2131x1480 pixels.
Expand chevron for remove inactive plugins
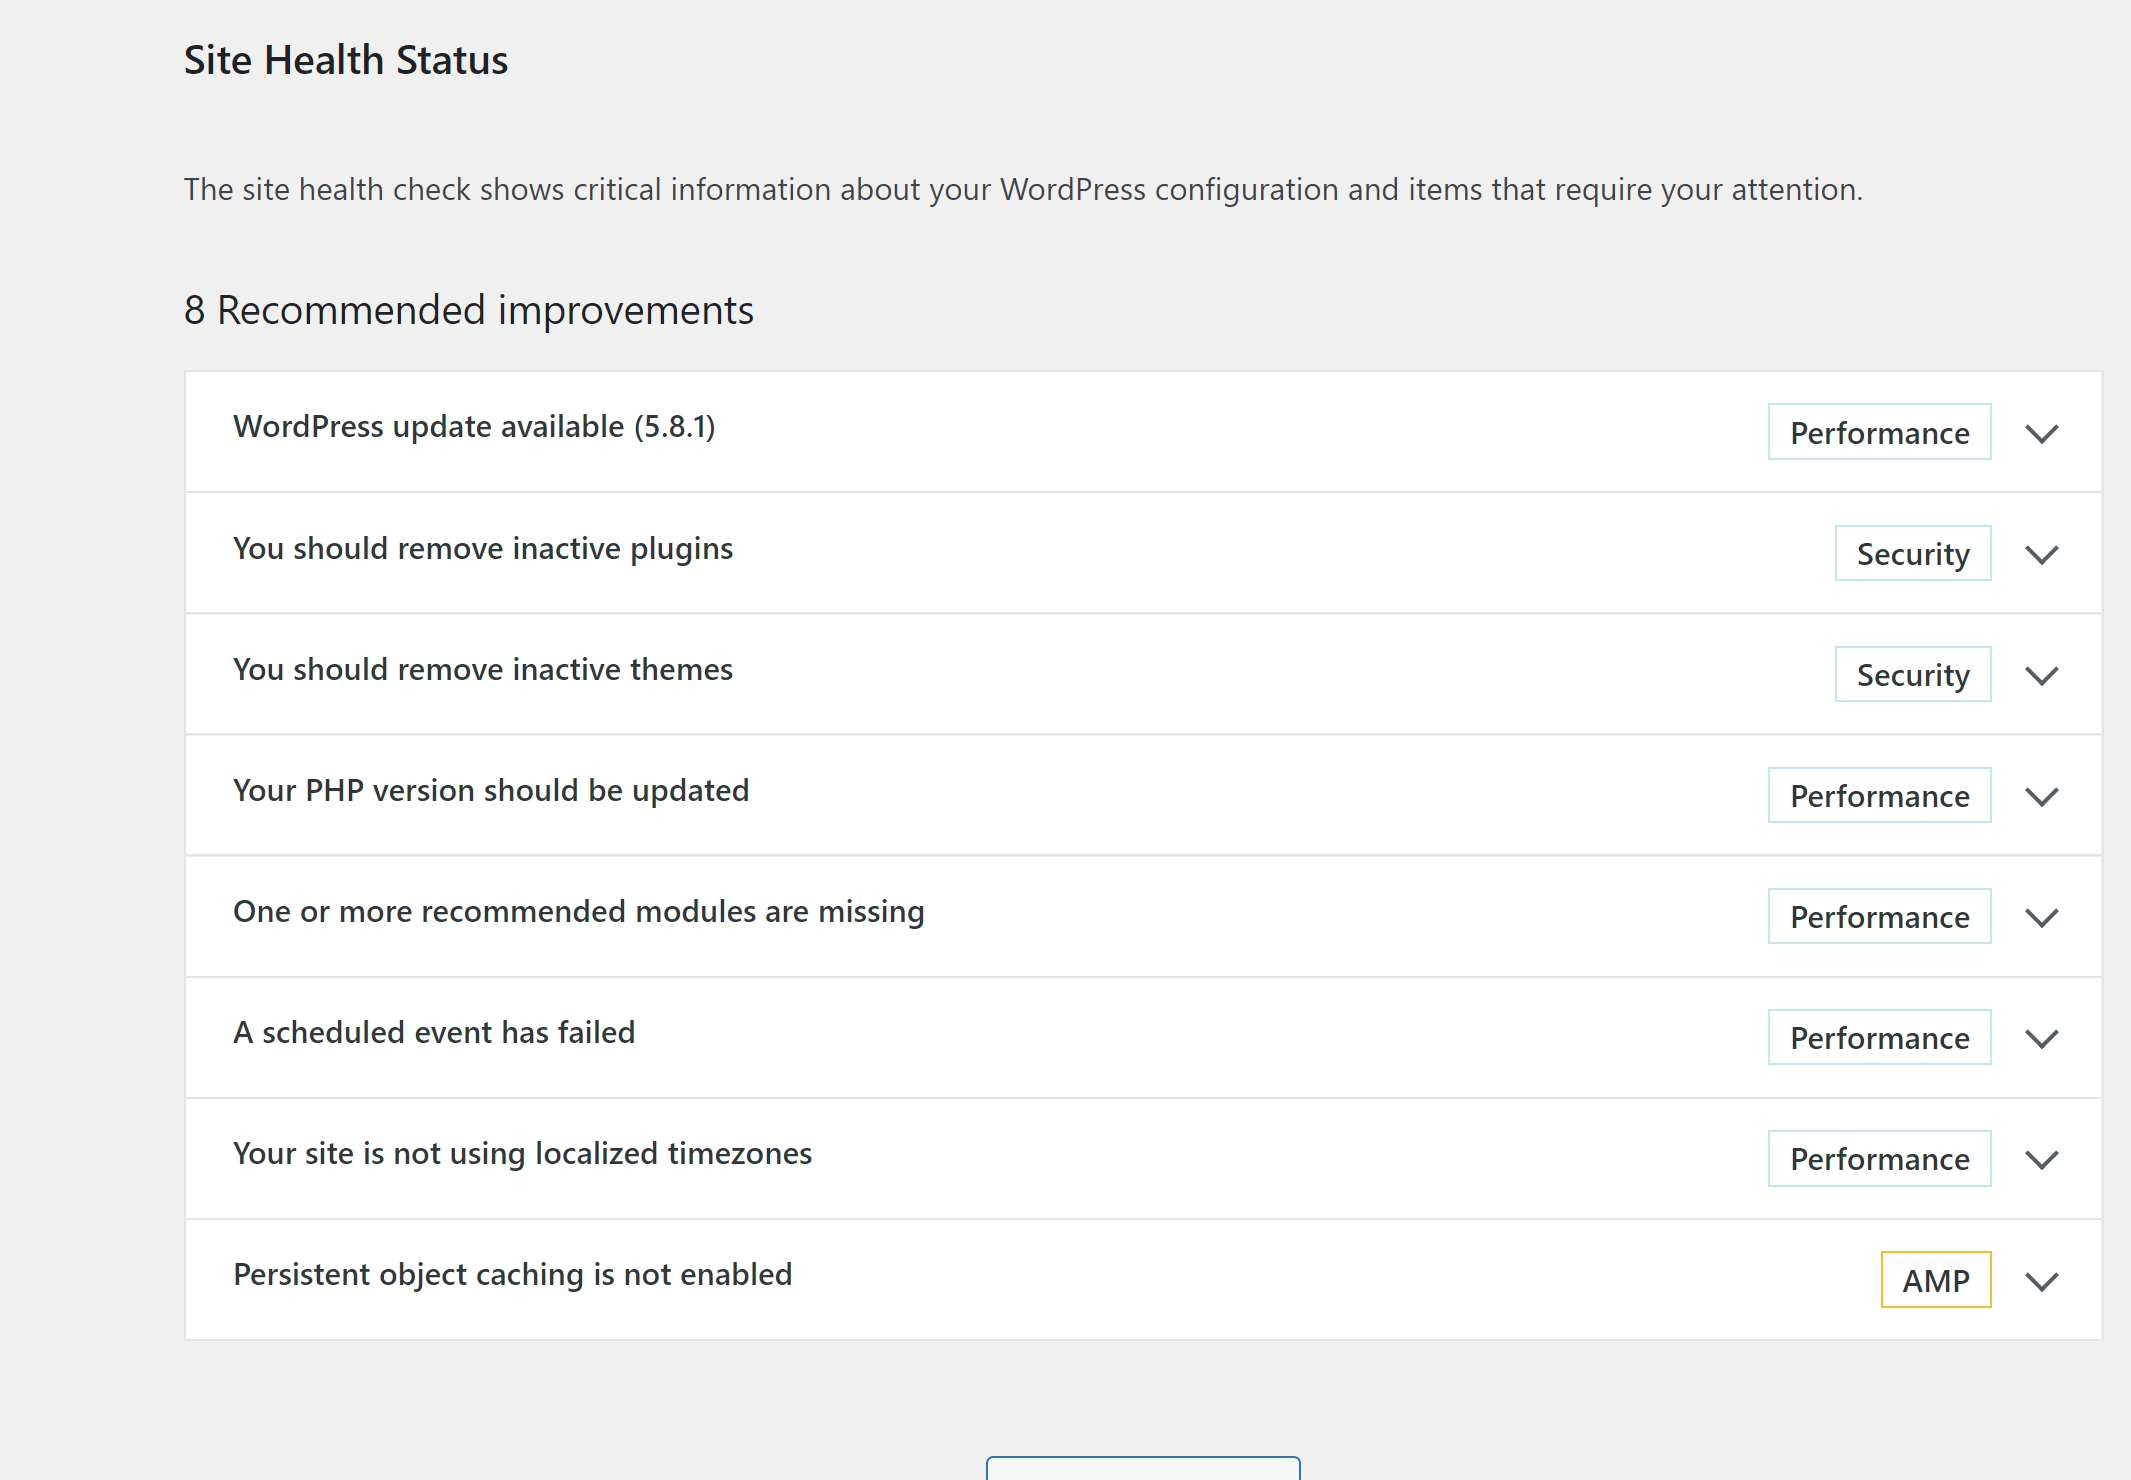click(2041, 555)
